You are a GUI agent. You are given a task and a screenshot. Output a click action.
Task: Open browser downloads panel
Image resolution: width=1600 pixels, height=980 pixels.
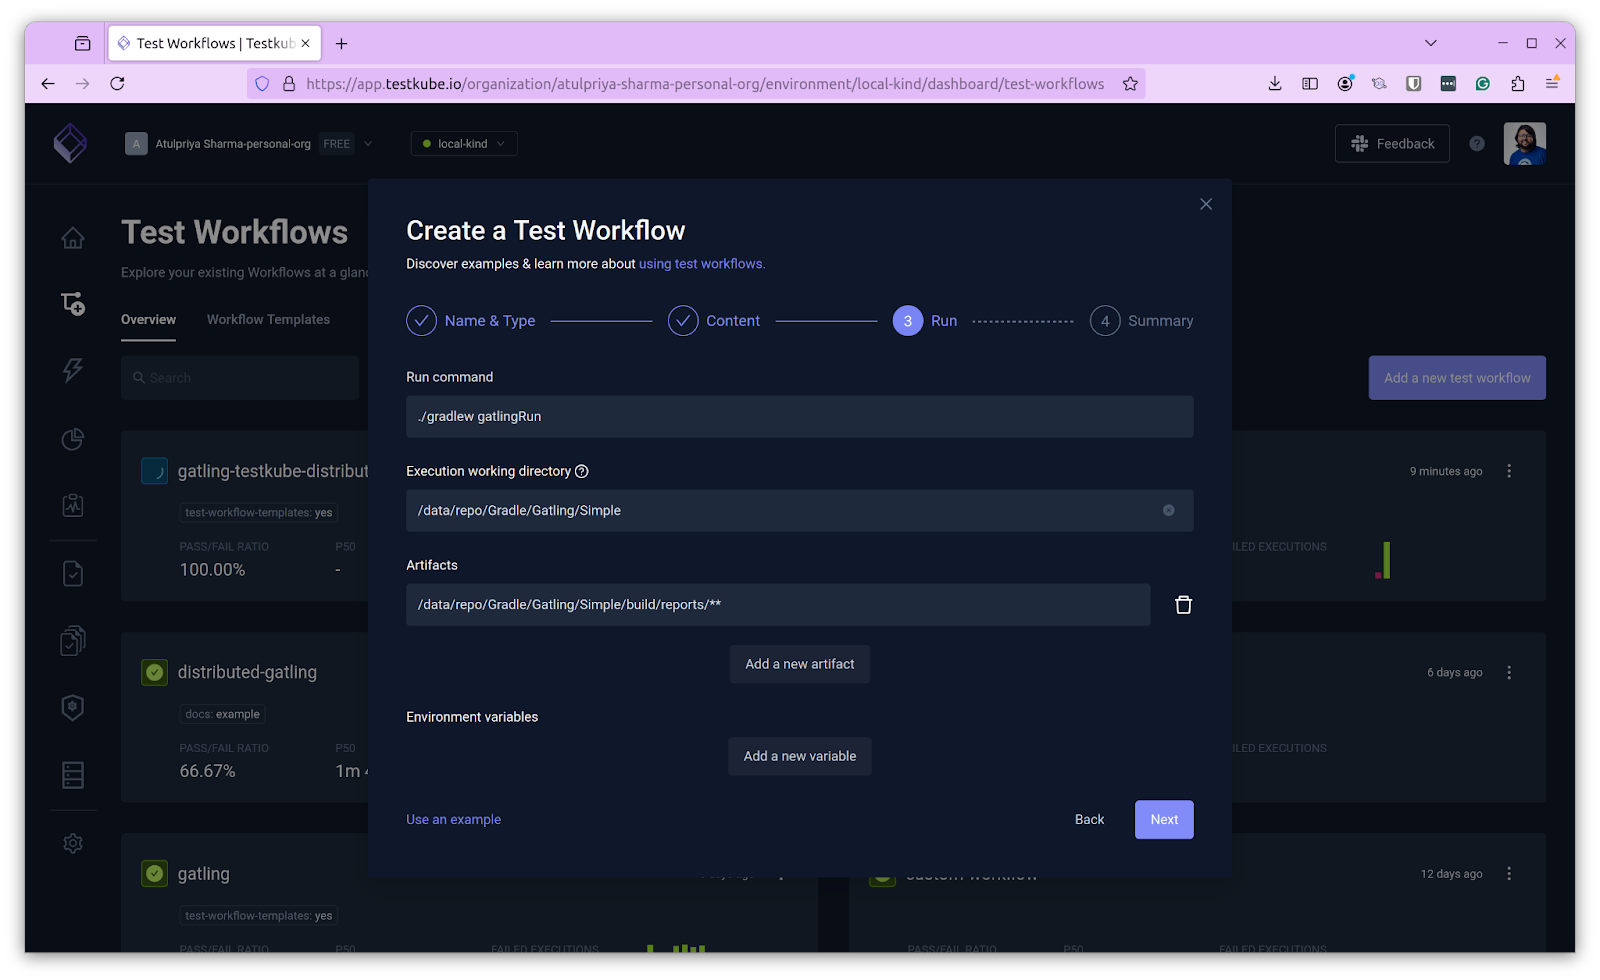click(1275, 84)
